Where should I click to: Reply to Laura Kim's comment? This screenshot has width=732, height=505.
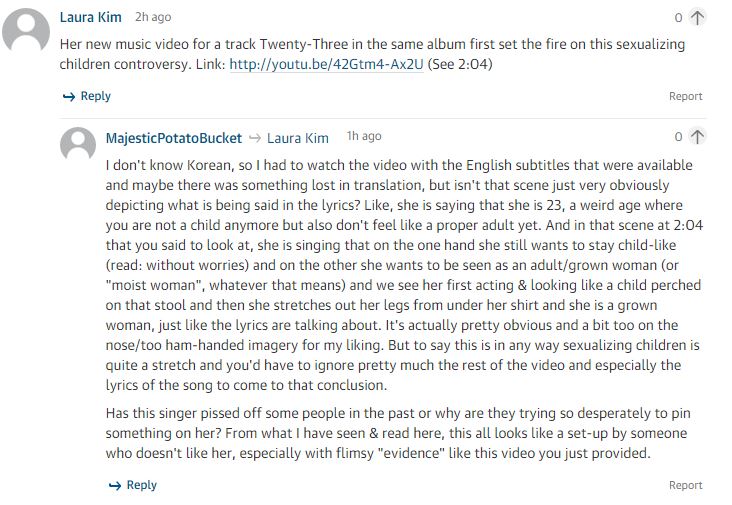pos(87,96)
